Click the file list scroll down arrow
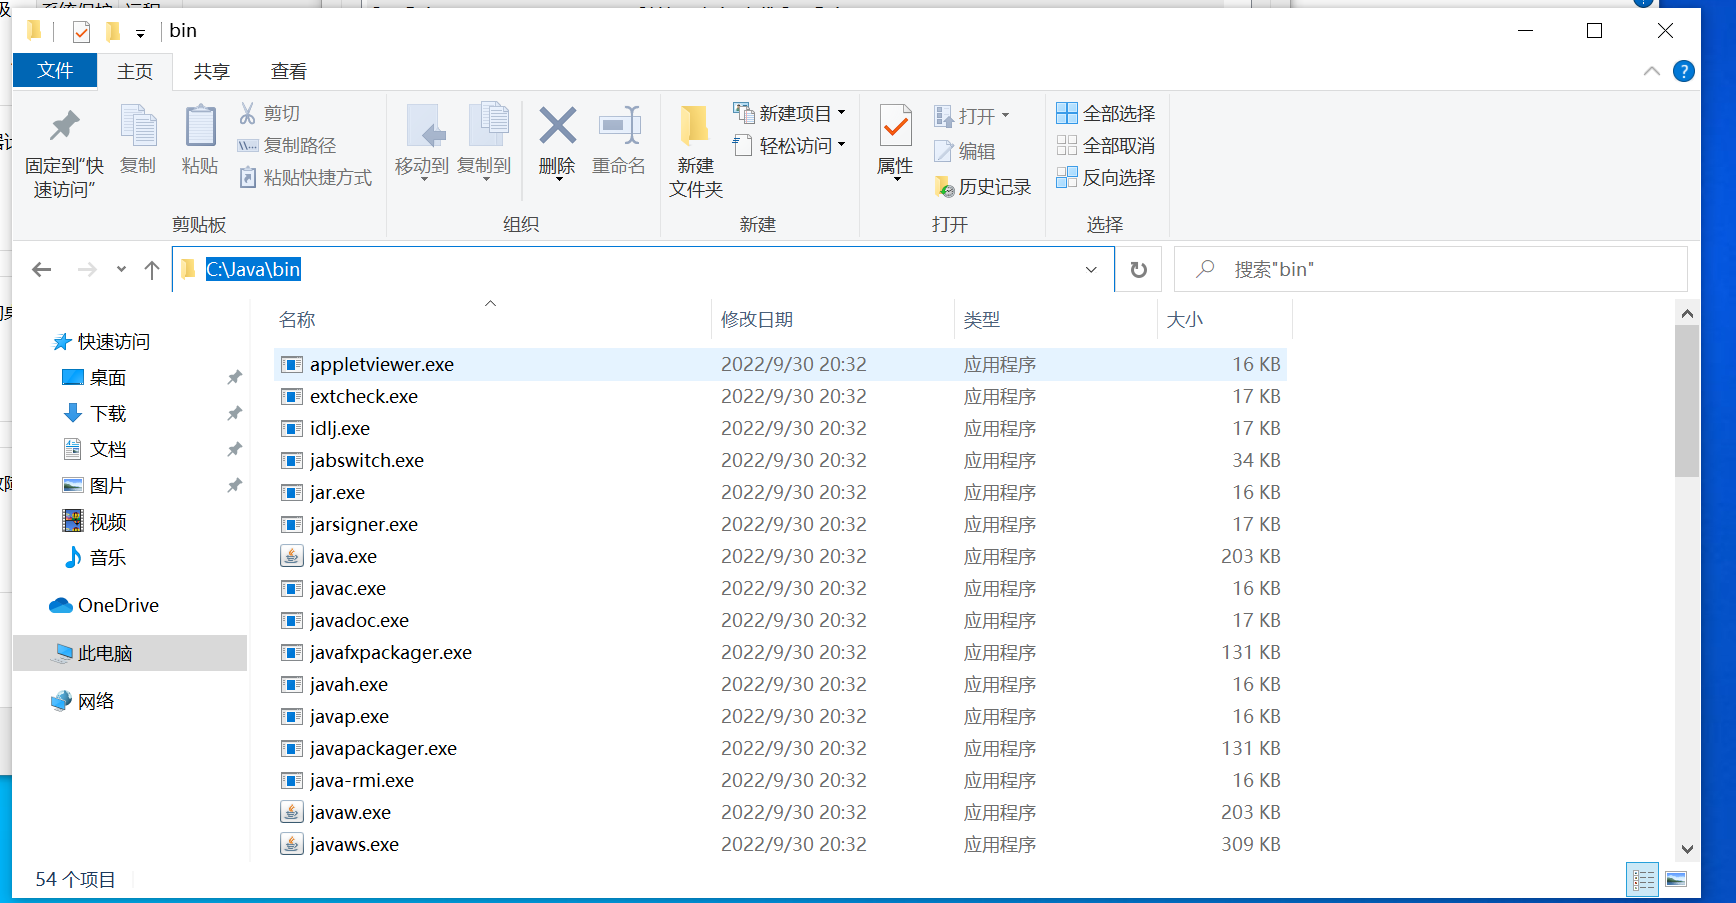Viewport: 1736px width, 903px height. pyautogui.click(x=1687, y=849)
